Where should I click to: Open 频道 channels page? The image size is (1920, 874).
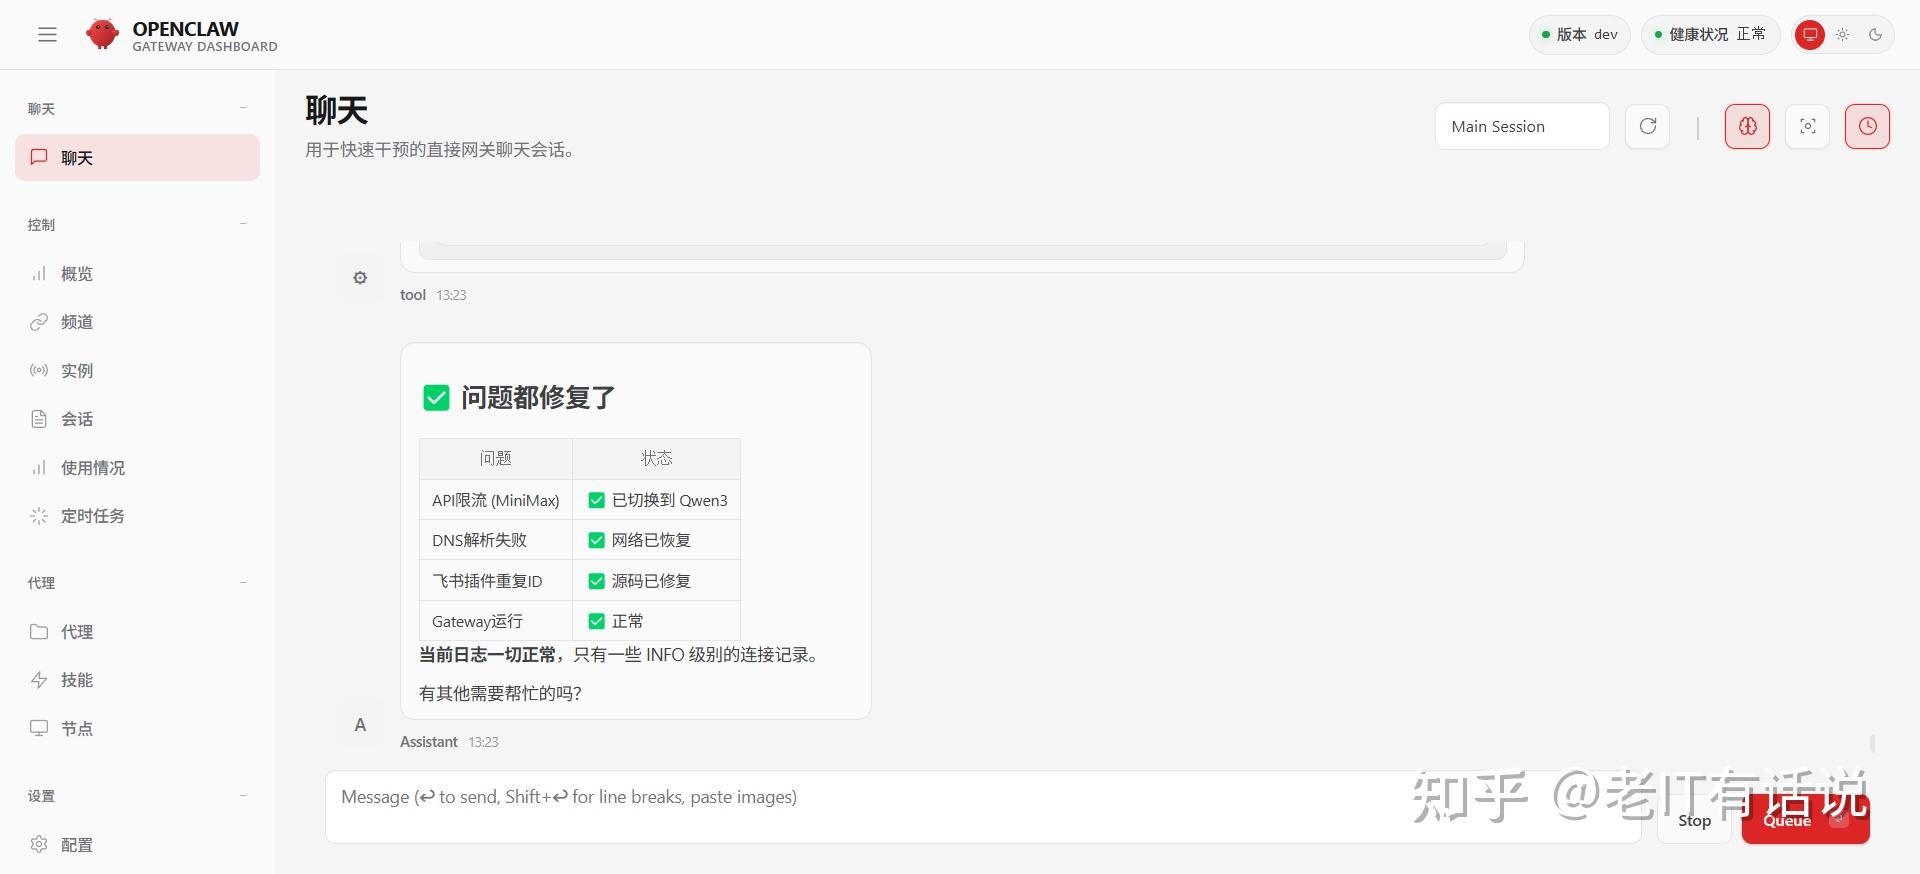pyautogui.click(x=138, y=322)
